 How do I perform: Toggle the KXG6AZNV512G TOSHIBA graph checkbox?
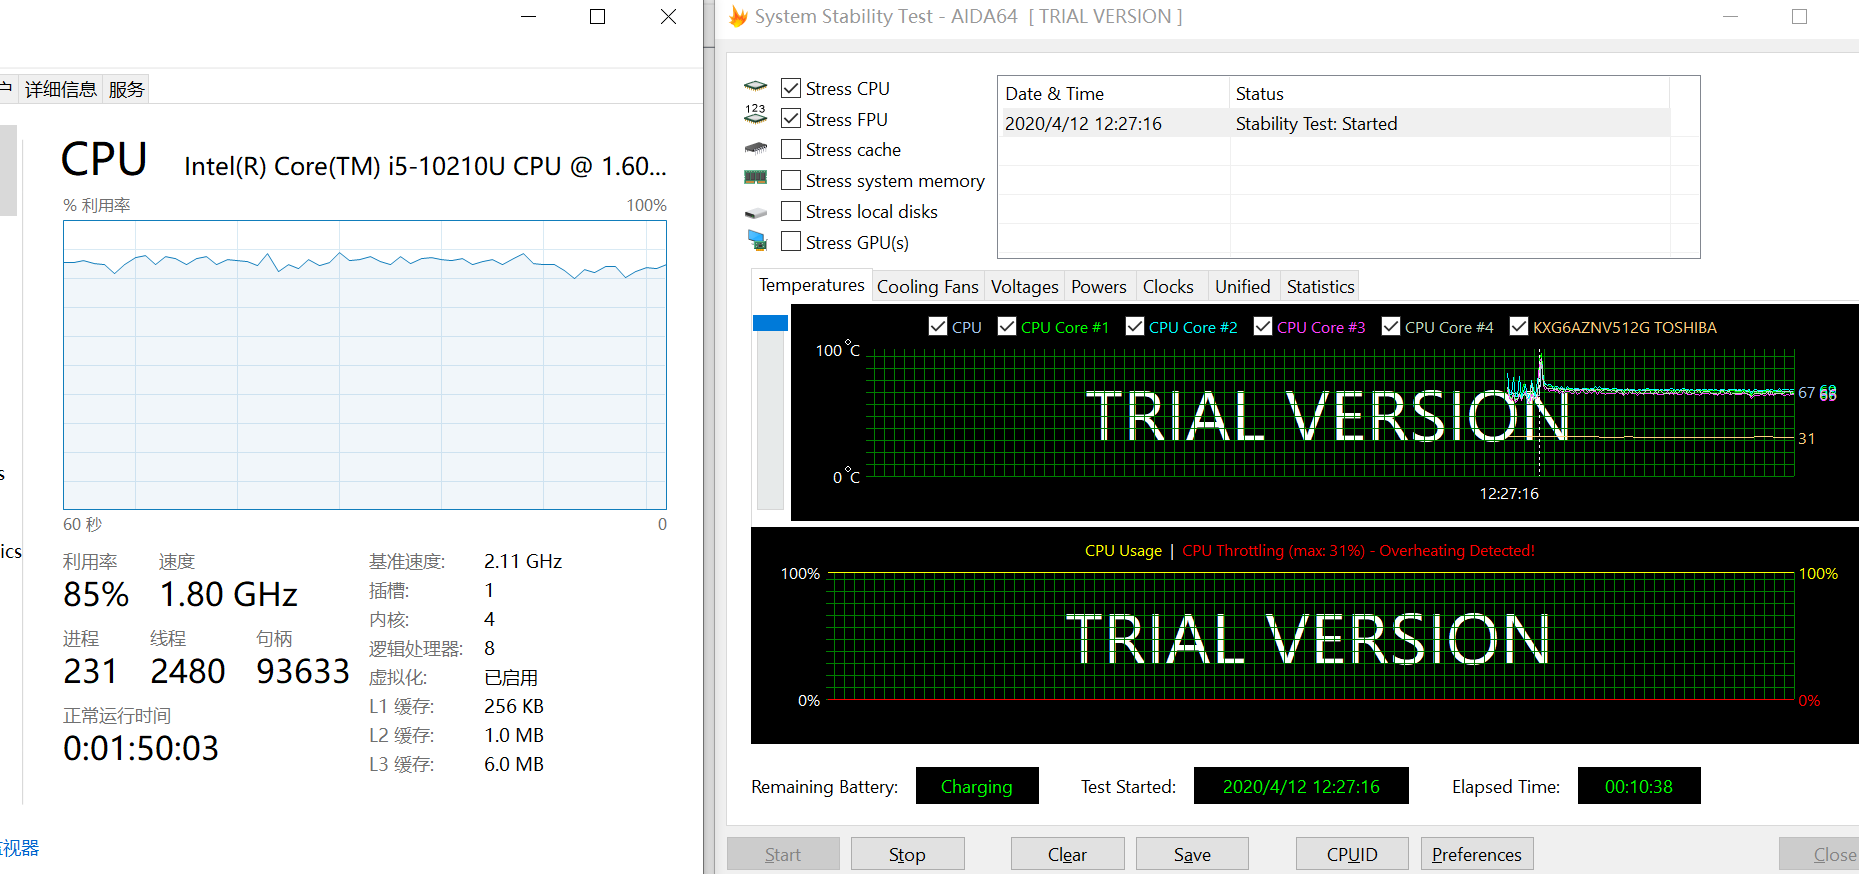click(1519, 326)
